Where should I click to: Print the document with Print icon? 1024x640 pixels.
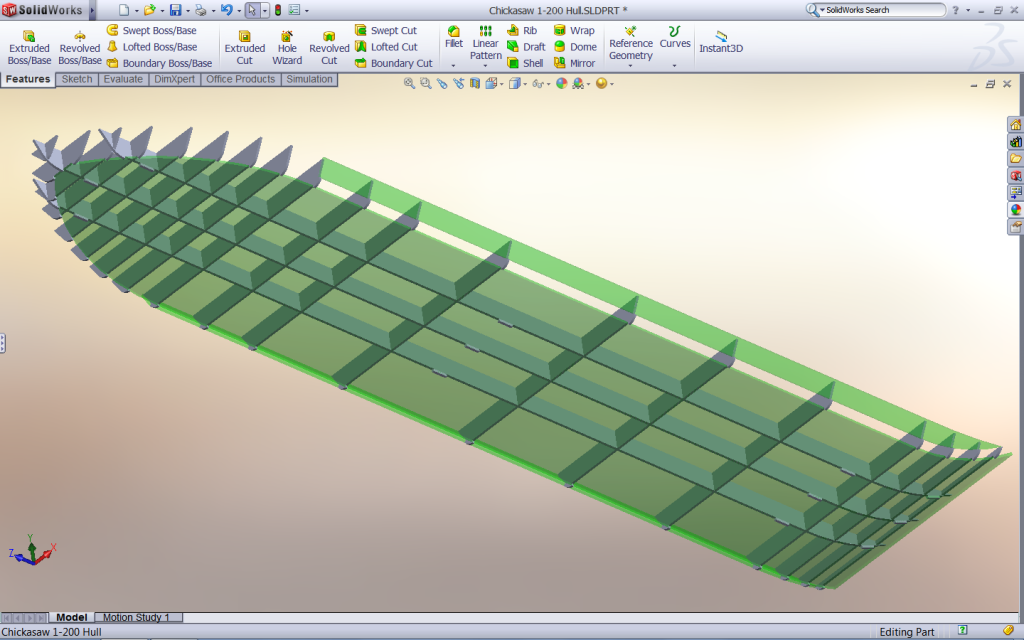(201, 10)
